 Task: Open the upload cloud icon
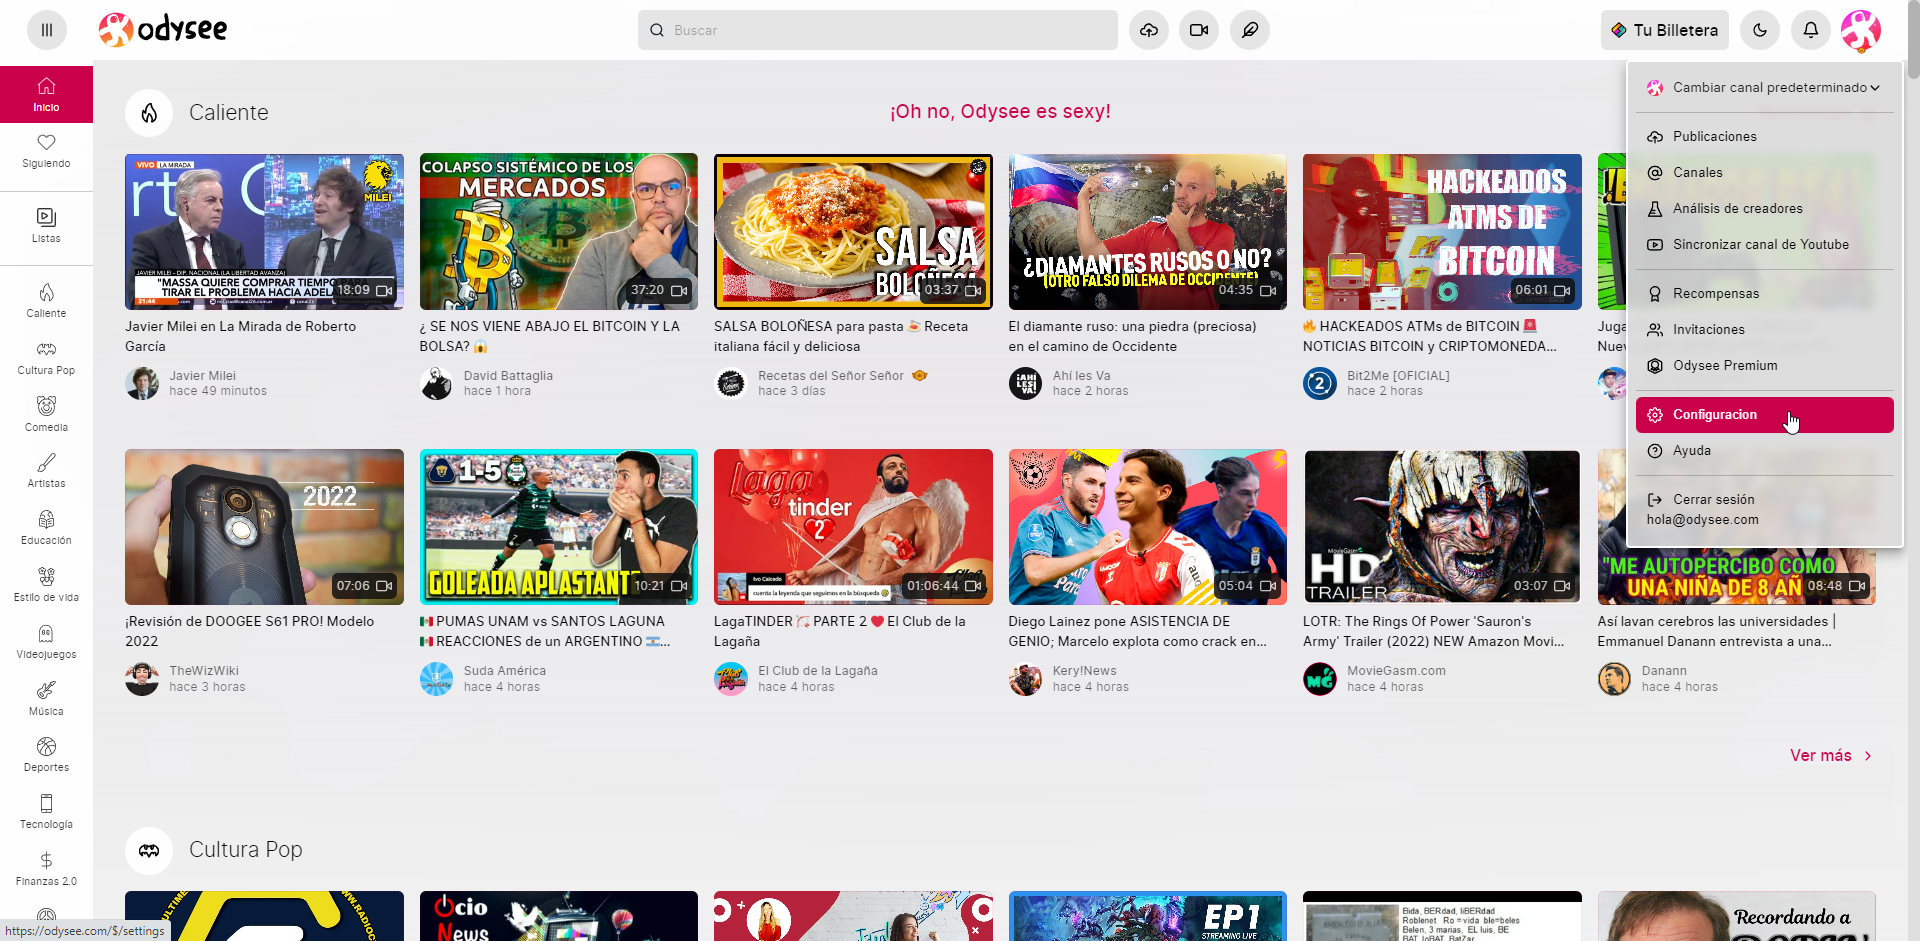click(1149, 30)
